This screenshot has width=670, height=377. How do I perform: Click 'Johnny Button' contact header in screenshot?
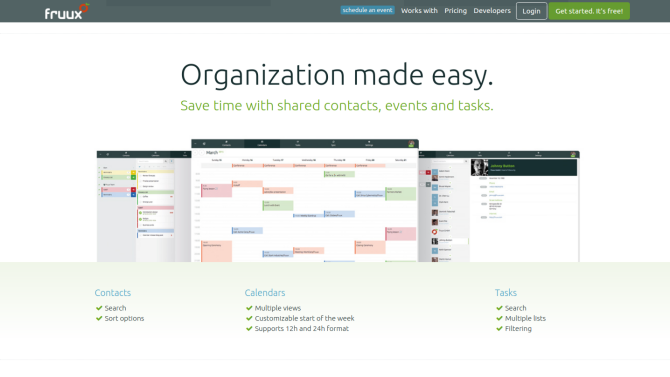524,167
